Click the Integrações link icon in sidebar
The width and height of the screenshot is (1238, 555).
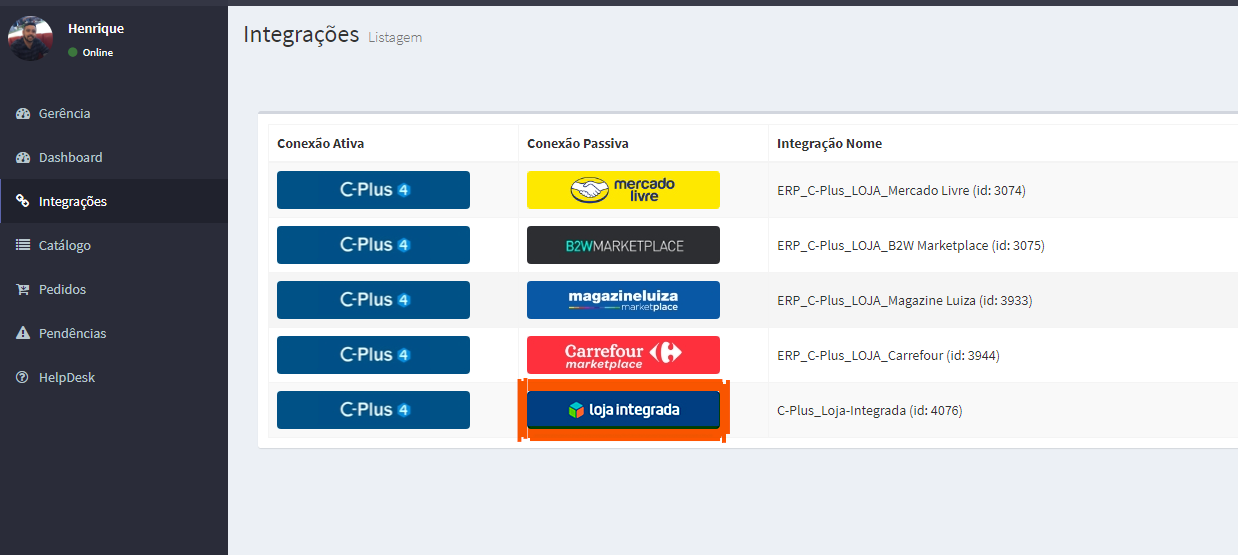(23, 202)
